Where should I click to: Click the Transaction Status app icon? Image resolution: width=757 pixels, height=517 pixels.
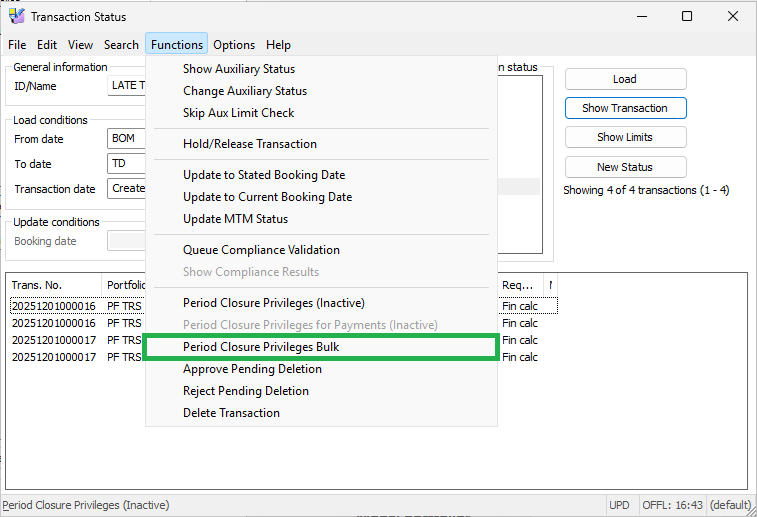pyautogui.click(x=16, y=16)
